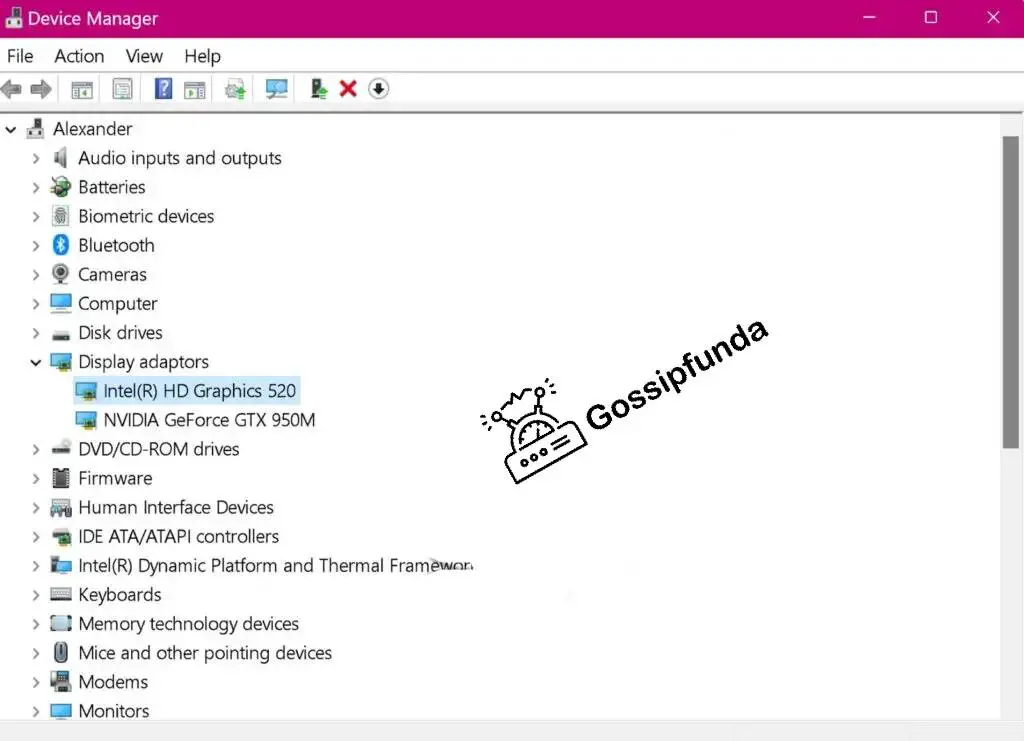Click the Batteries category icon

click(61, 187)
